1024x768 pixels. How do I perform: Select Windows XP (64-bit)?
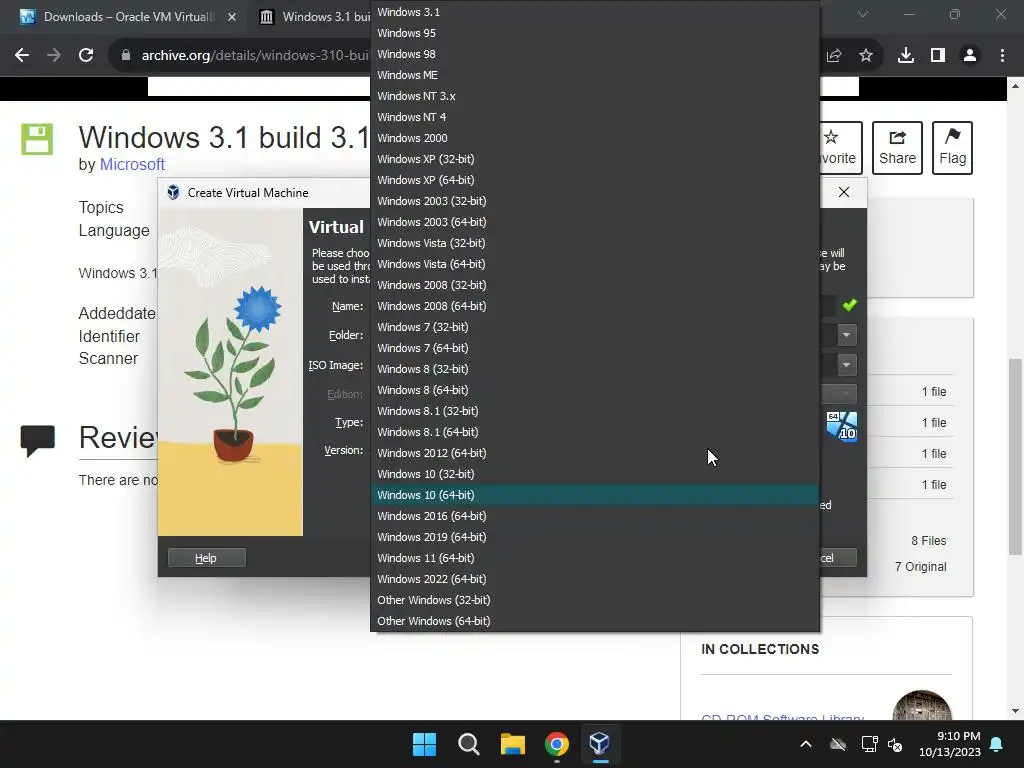(x=594, y=180)
